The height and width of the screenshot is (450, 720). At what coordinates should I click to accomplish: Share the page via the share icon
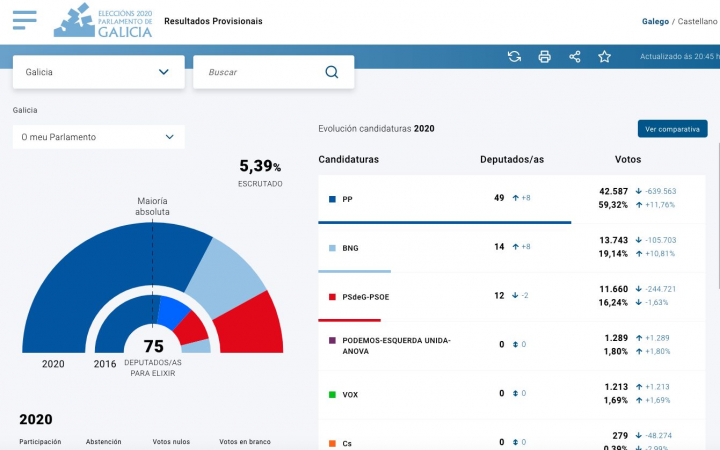click(x=574, y=57)
